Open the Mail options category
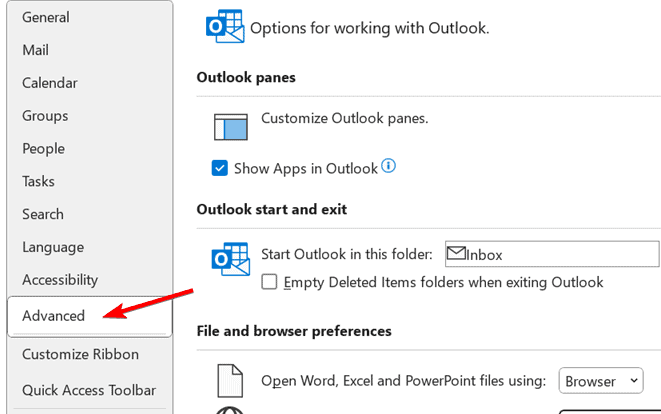The image size is (661, 414). tap(35, 50)
